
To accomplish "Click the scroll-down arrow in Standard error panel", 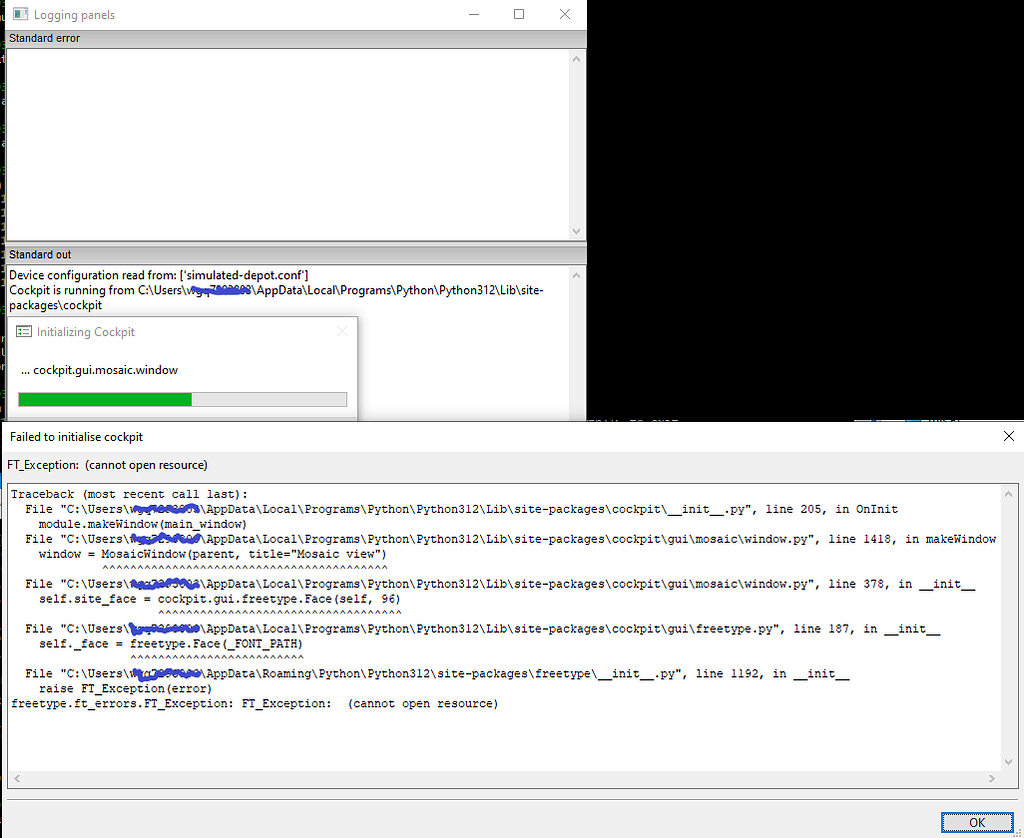I will click(576, 231).
